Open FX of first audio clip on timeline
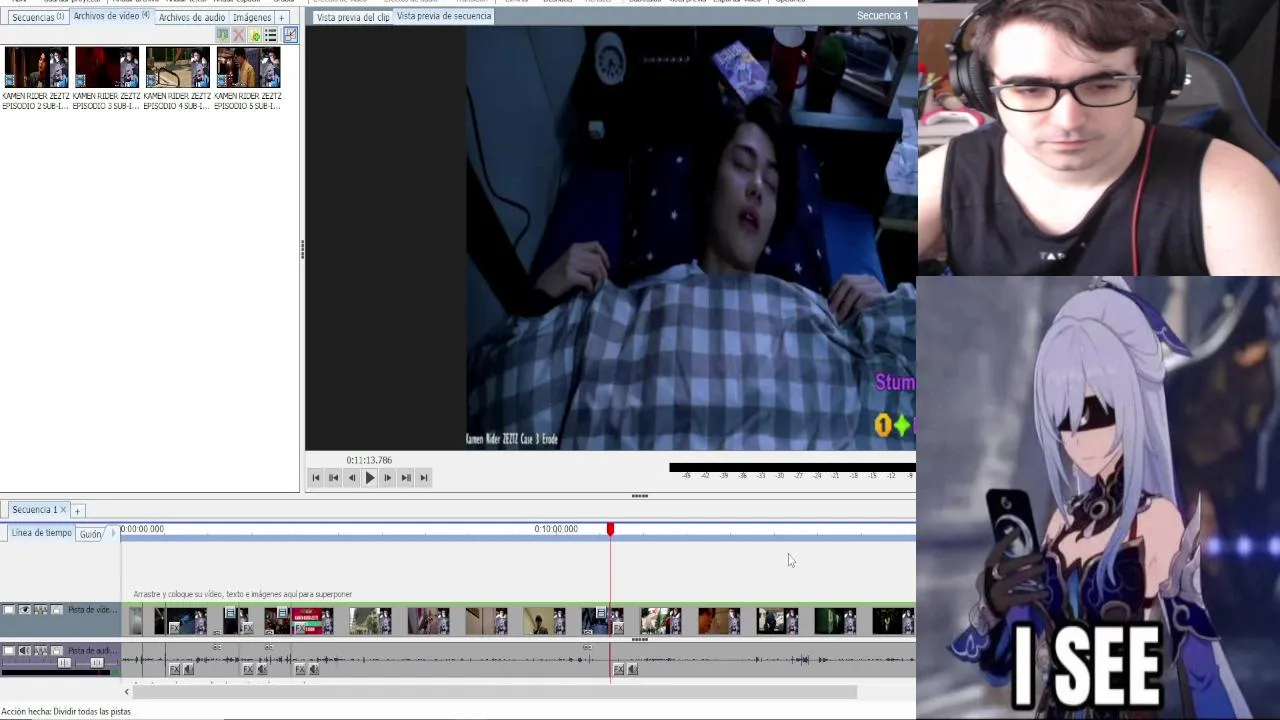 175,669
